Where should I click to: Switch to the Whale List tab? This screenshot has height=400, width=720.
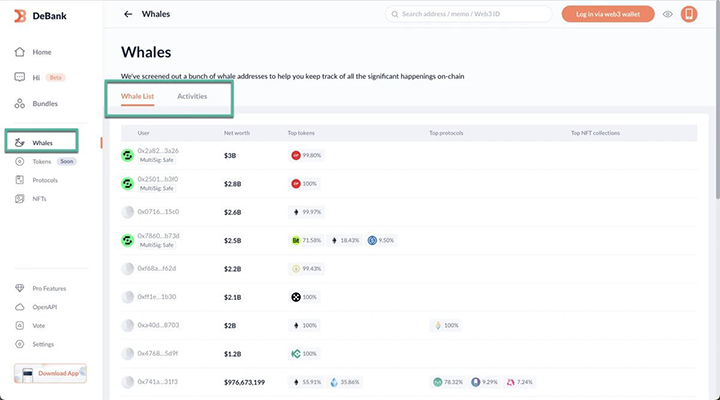[x=137, y=96]
